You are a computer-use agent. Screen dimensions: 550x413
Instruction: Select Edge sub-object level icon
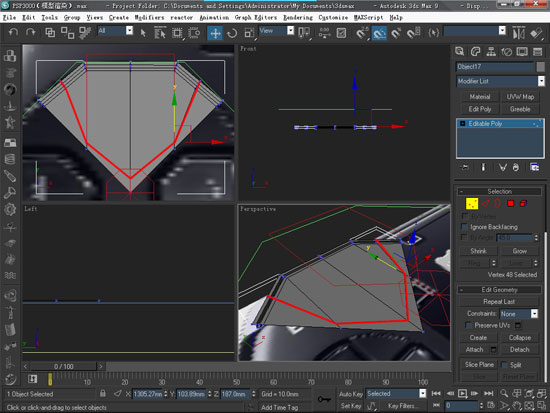[485, 204]
